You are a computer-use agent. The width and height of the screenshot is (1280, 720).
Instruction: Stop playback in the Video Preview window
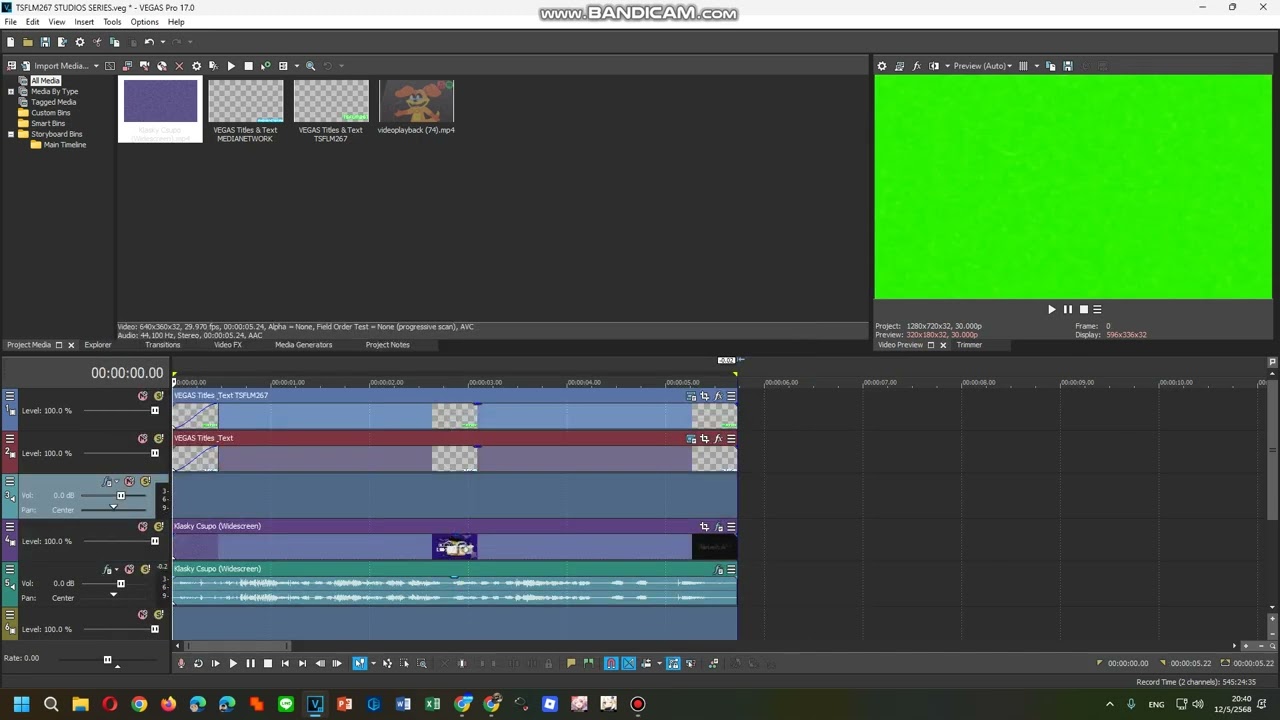click(x=1083, y=310)
